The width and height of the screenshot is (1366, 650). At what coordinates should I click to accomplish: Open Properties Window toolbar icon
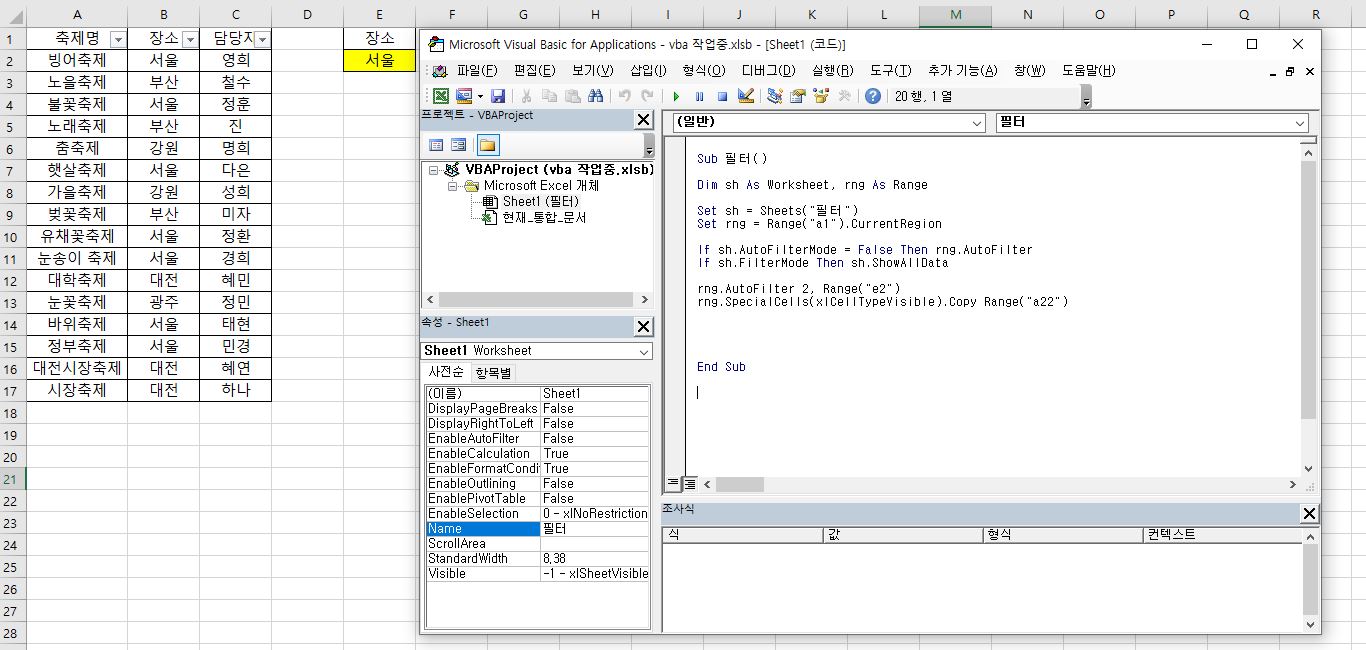click(x=797, y=96)
